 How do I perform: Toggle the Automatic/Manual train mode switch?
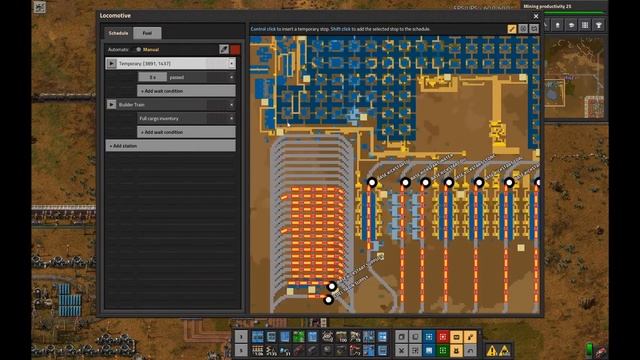click(138, 49)
